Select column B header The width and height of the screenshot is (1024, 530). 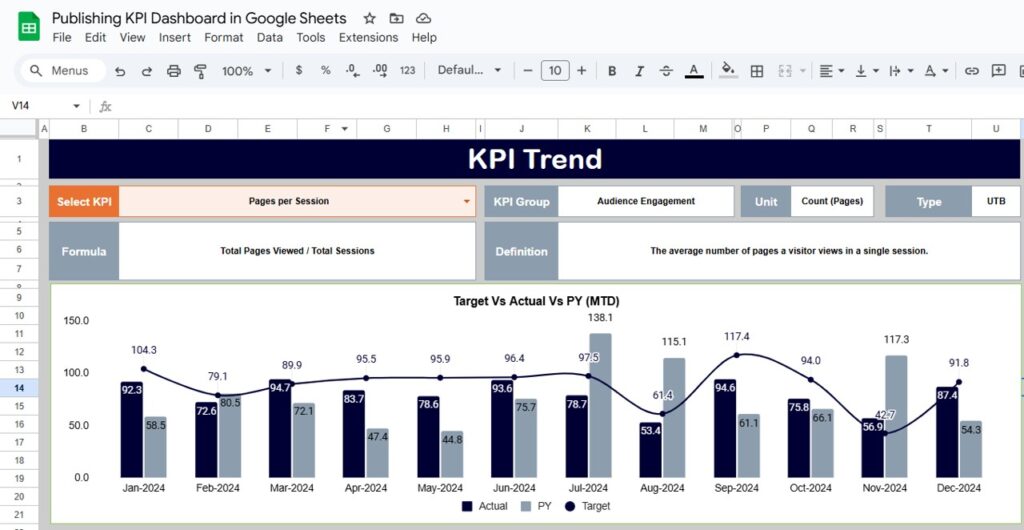pos(84,129)
